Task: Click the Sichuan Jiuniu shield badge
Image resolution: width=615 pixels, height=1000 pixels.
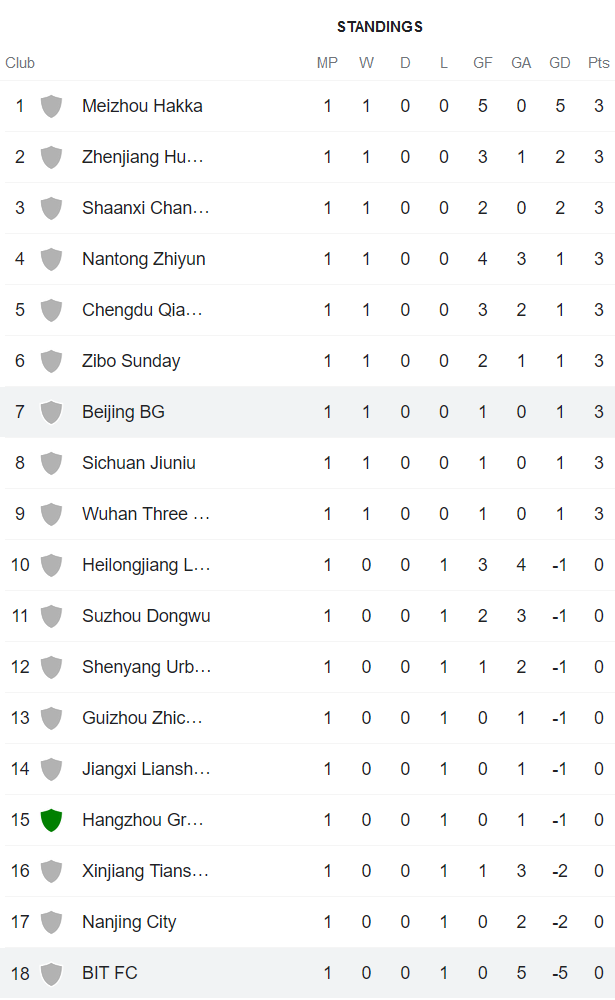Action: tap(50, 463)
